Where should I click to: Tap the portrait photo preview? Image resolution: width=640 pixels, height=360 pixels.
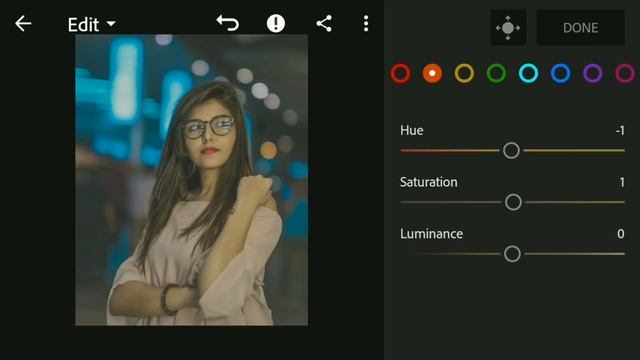point(191,180)
